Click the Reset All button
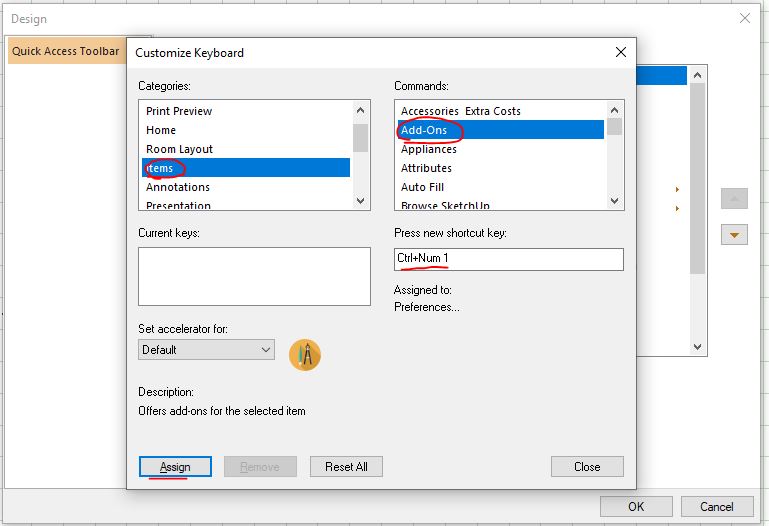Image resolution: width=769 pixels, height=526 pixels. click(346, 467)
